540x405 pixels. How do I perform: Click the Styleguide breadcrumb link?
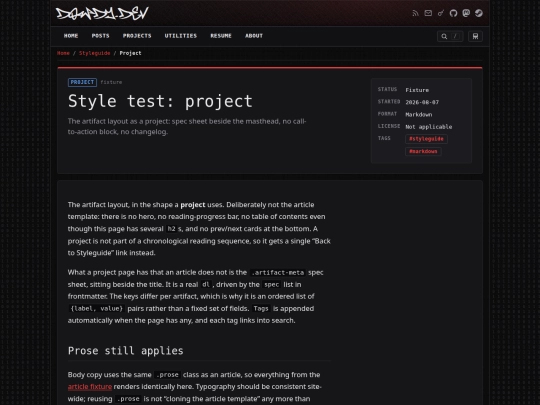pos(95,53)
